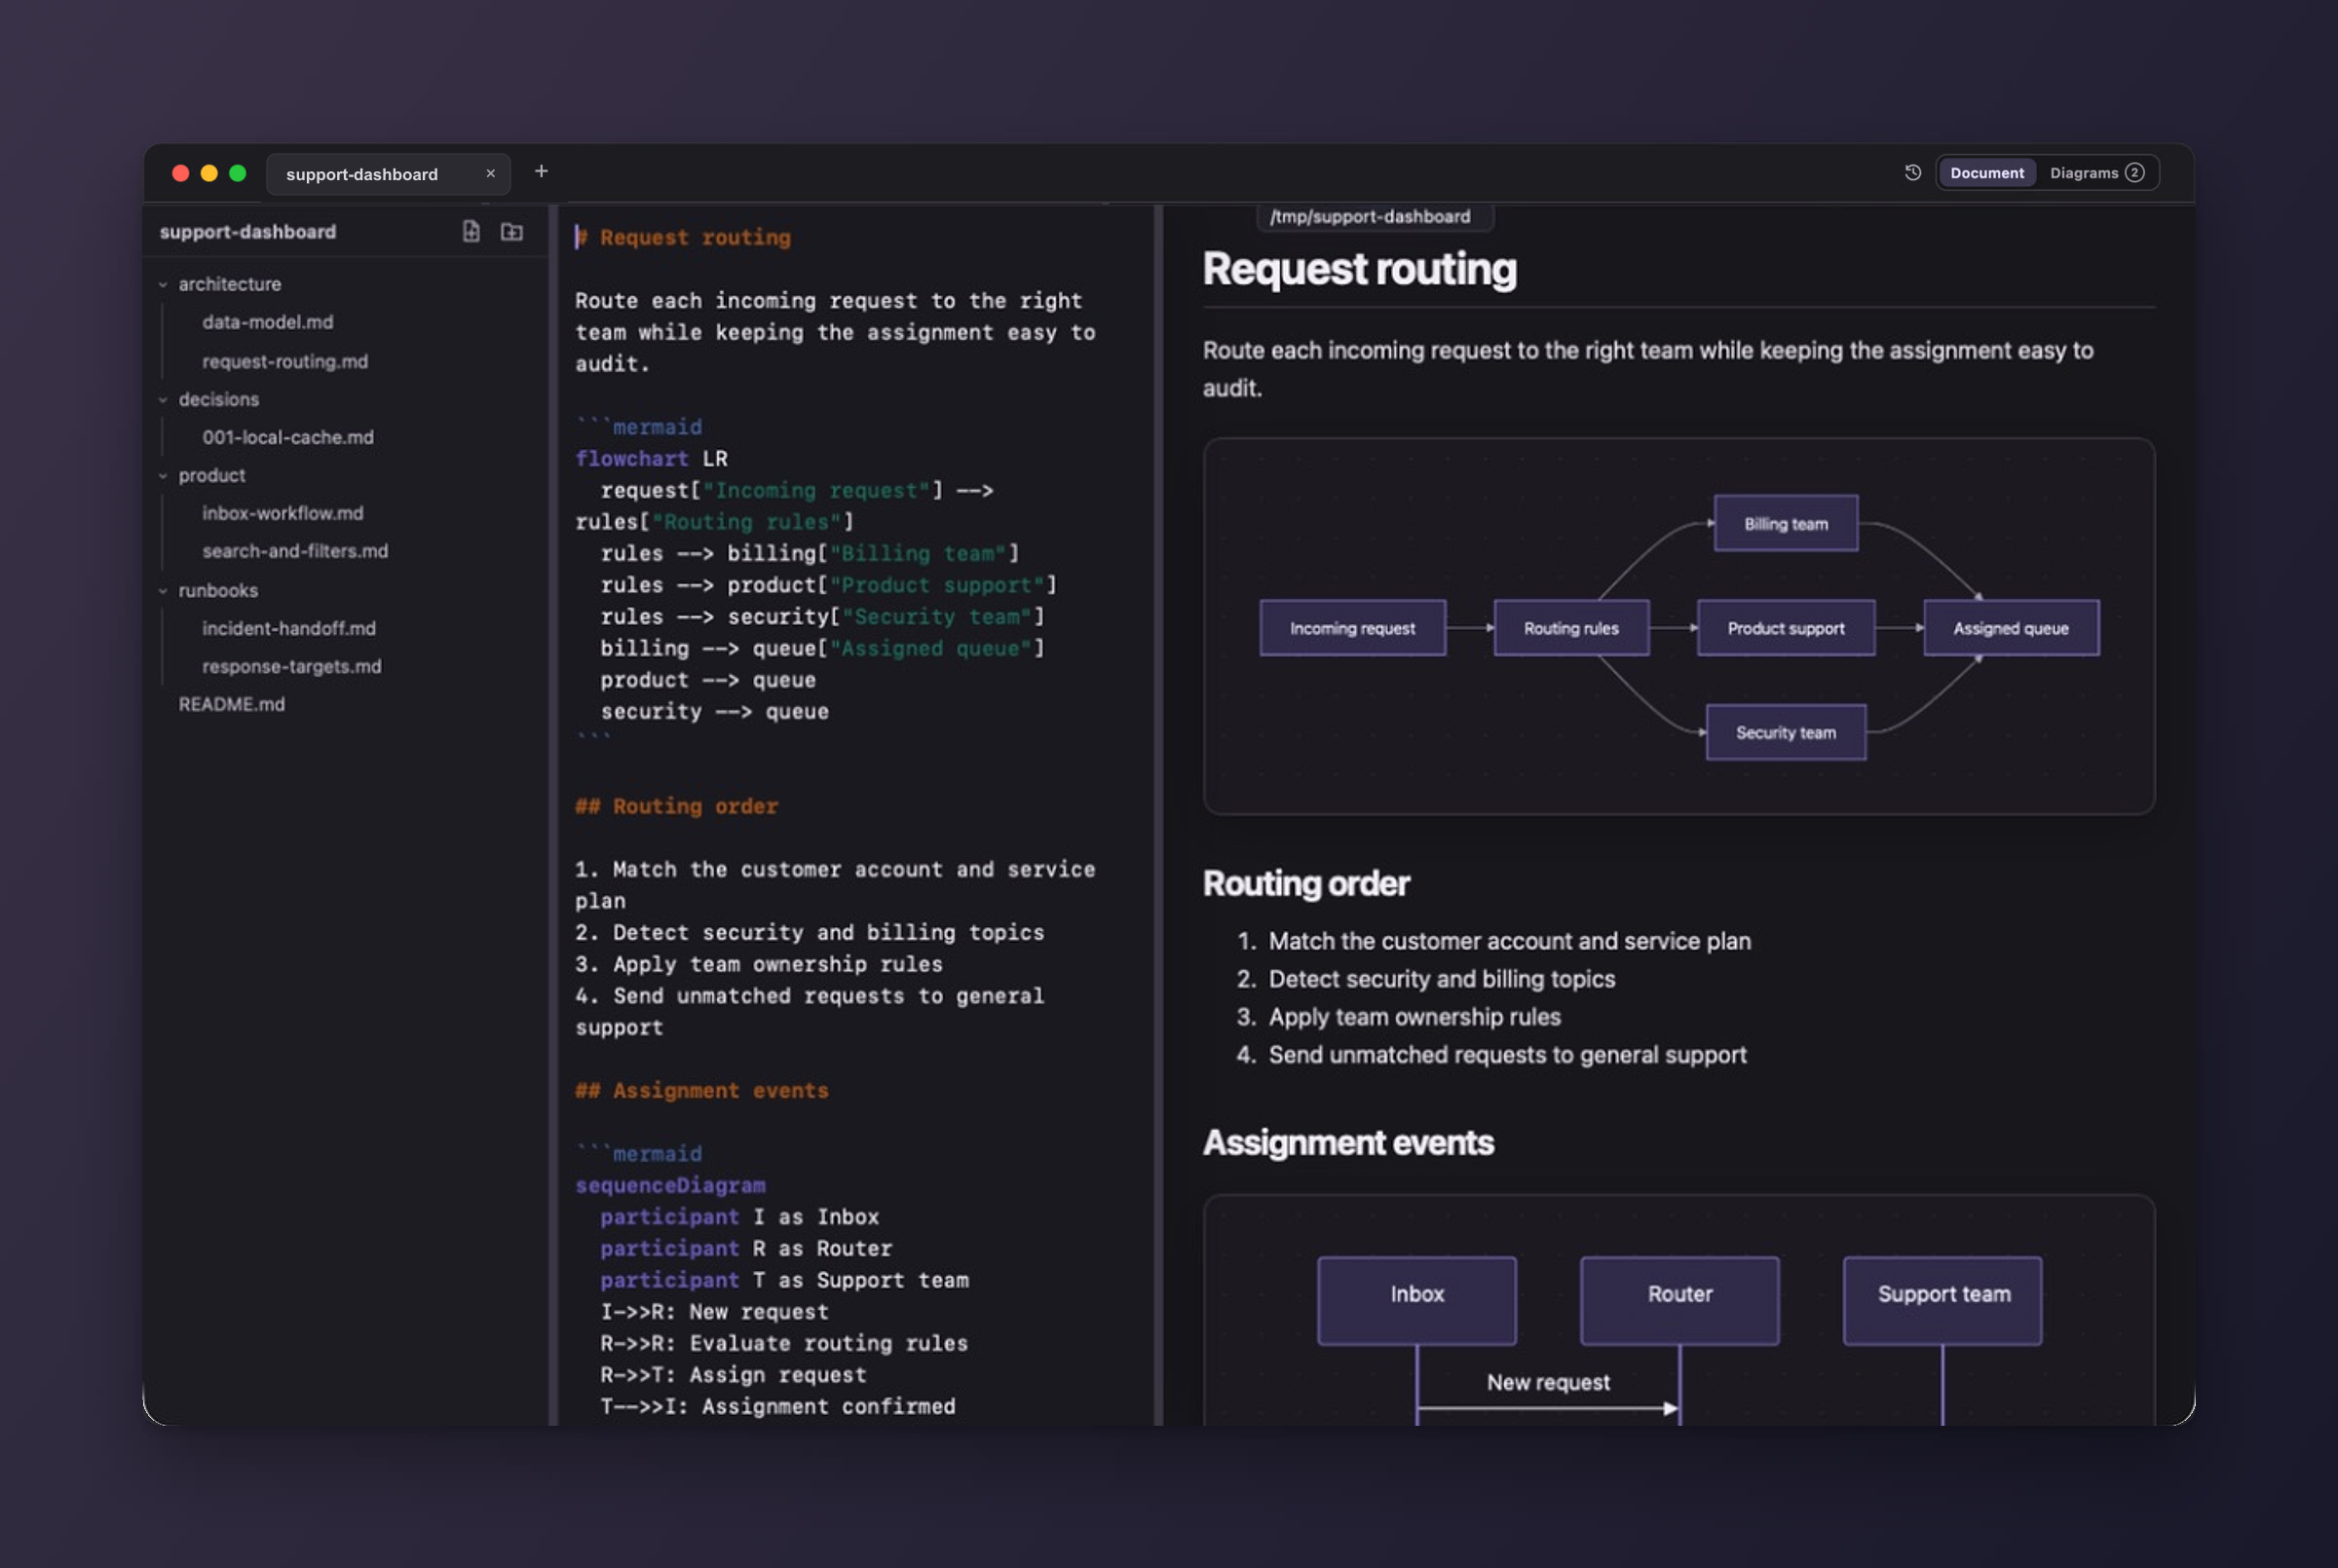Click the Request routing preview heading
Screen dimensions: 2338x1568
[x=1359, y=268]
